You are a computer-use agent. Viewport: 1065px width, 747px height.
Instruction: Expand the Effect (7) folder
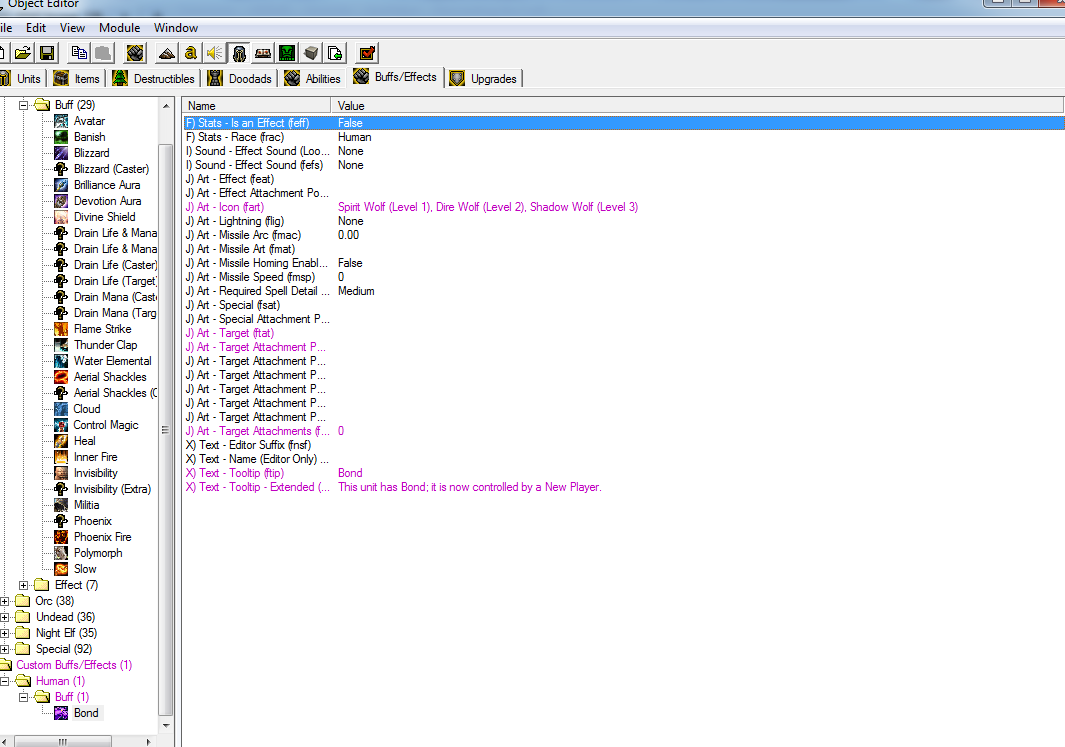point(24,585)
